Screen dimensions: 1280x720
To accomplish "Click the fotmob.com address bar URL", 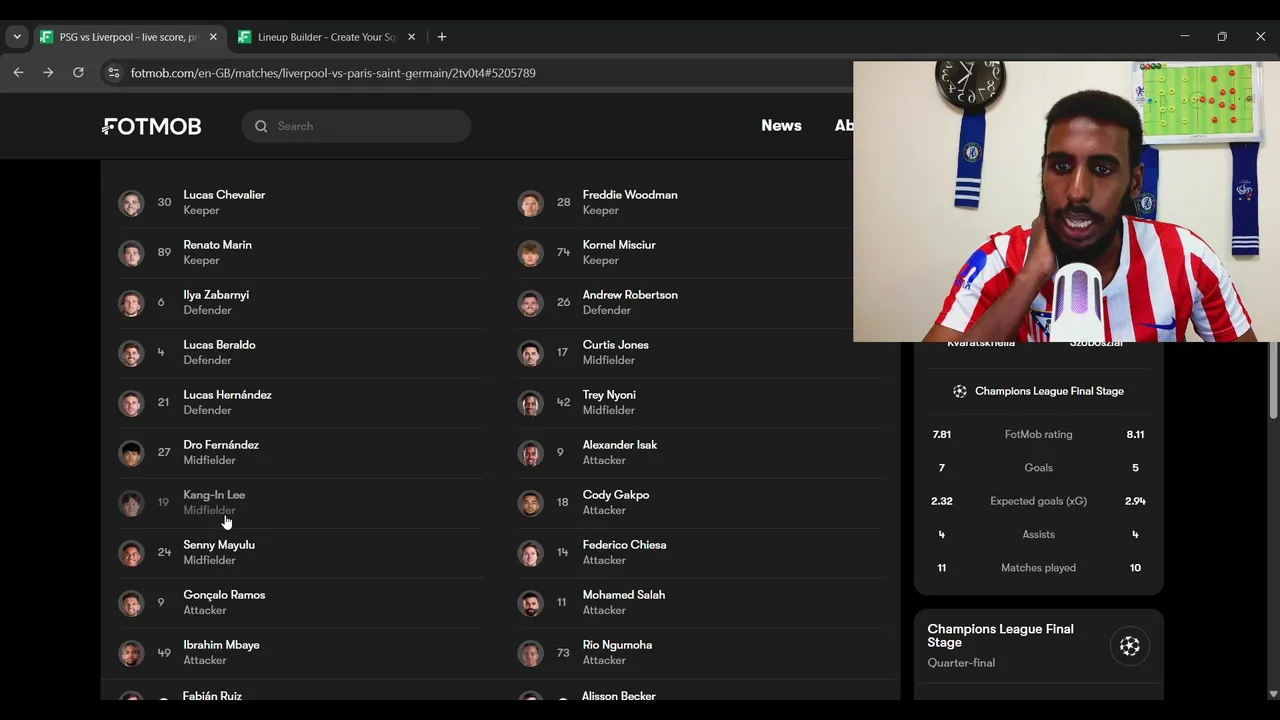I will [333, 73].
